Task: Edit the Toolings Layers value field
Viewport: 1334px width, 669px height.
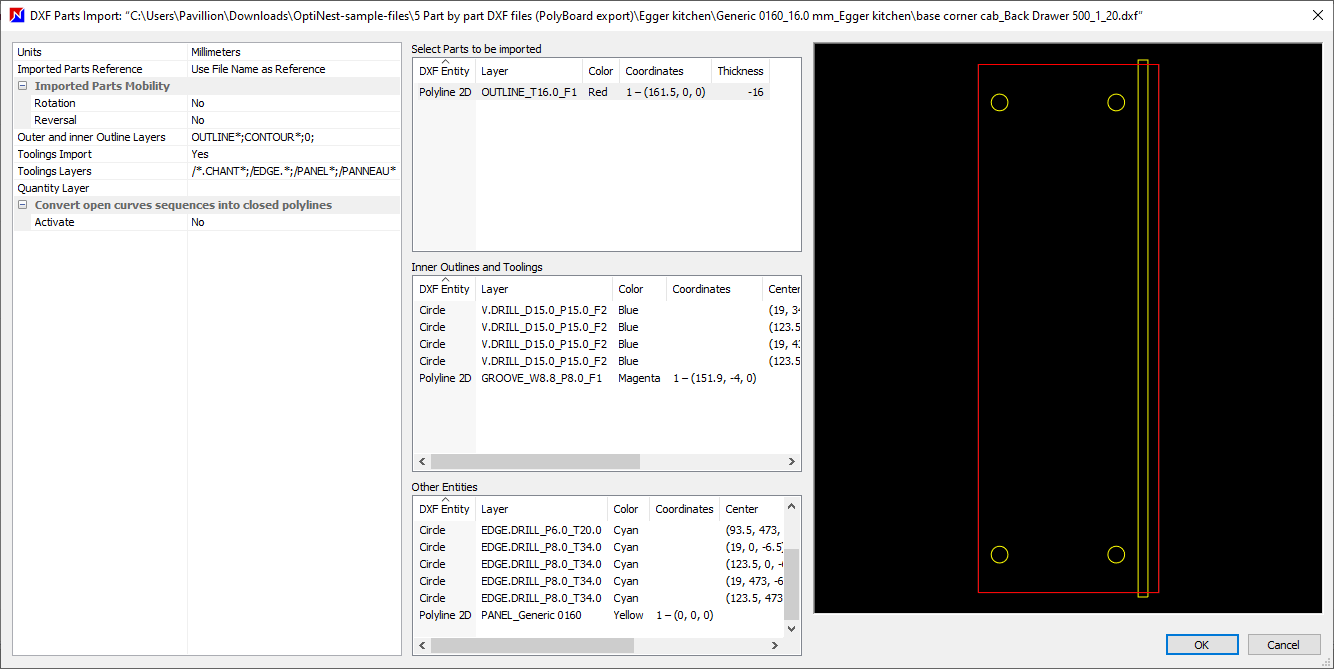Action: click(x=294, y=171)
